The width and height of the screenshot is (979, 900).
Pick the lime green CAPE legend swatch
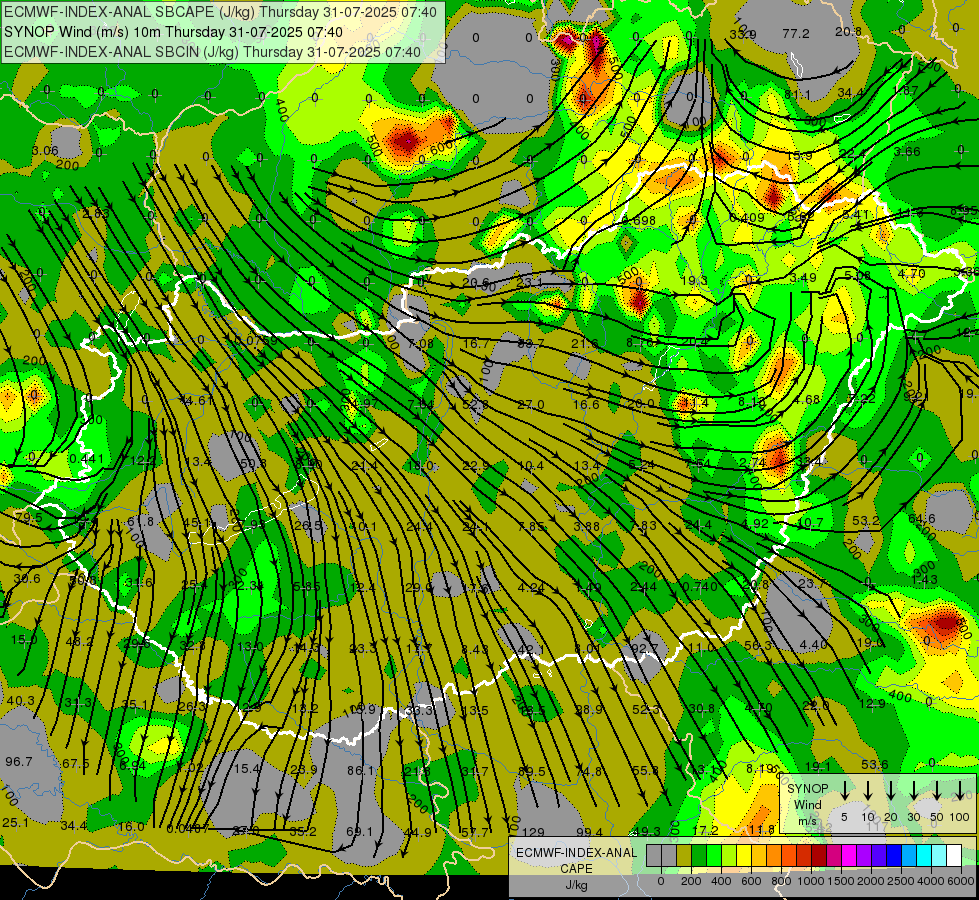coord(729,856)
